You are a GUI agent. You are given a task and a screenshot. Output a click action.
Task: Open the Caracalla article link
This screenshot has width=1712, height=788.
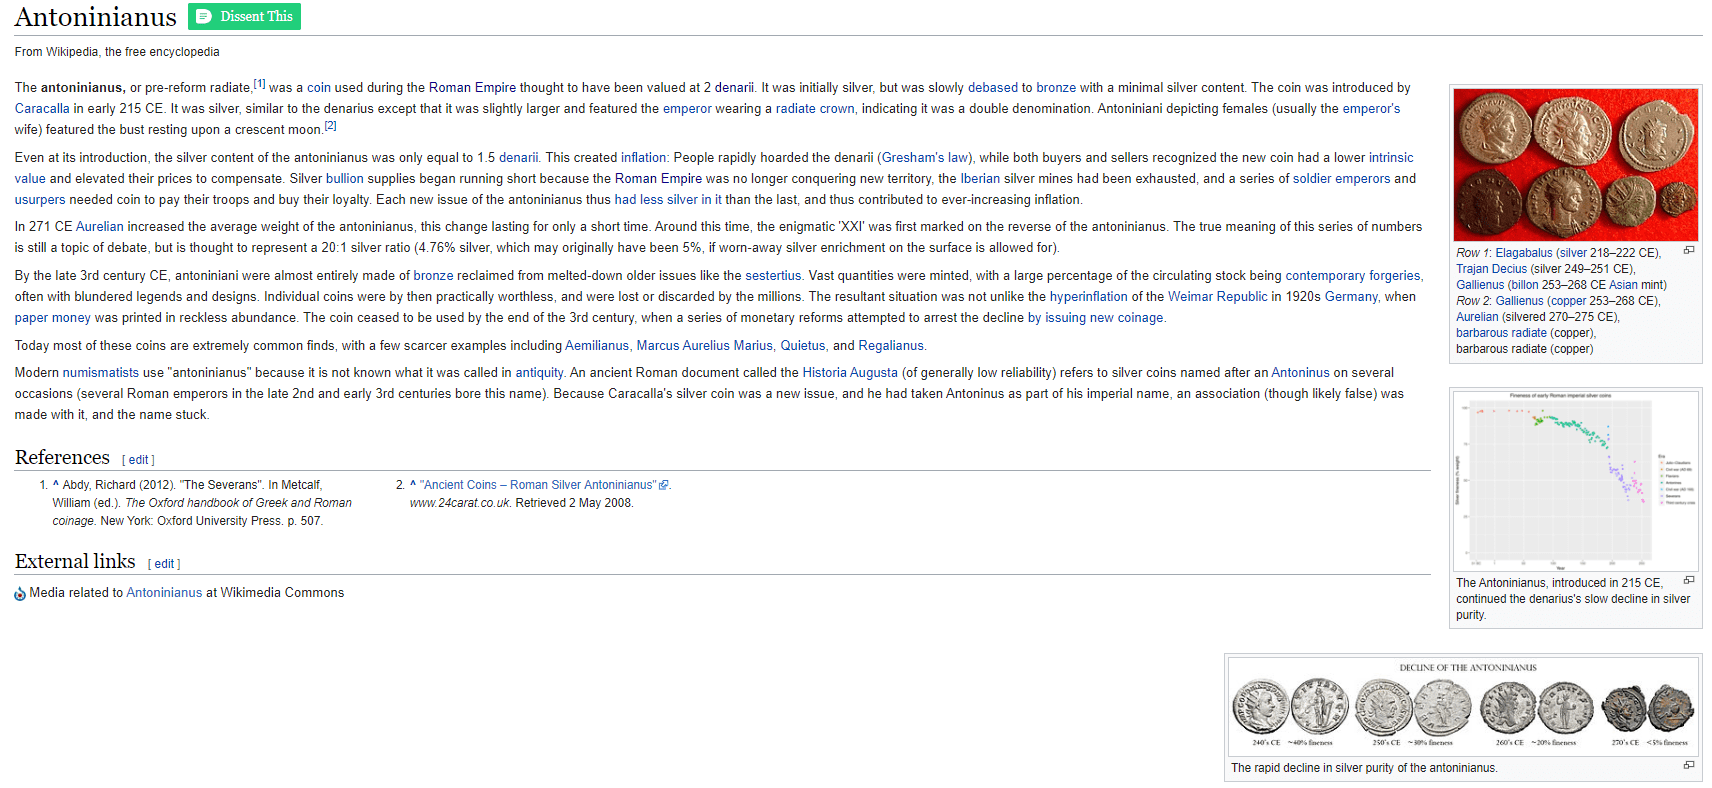click(42, 109)
